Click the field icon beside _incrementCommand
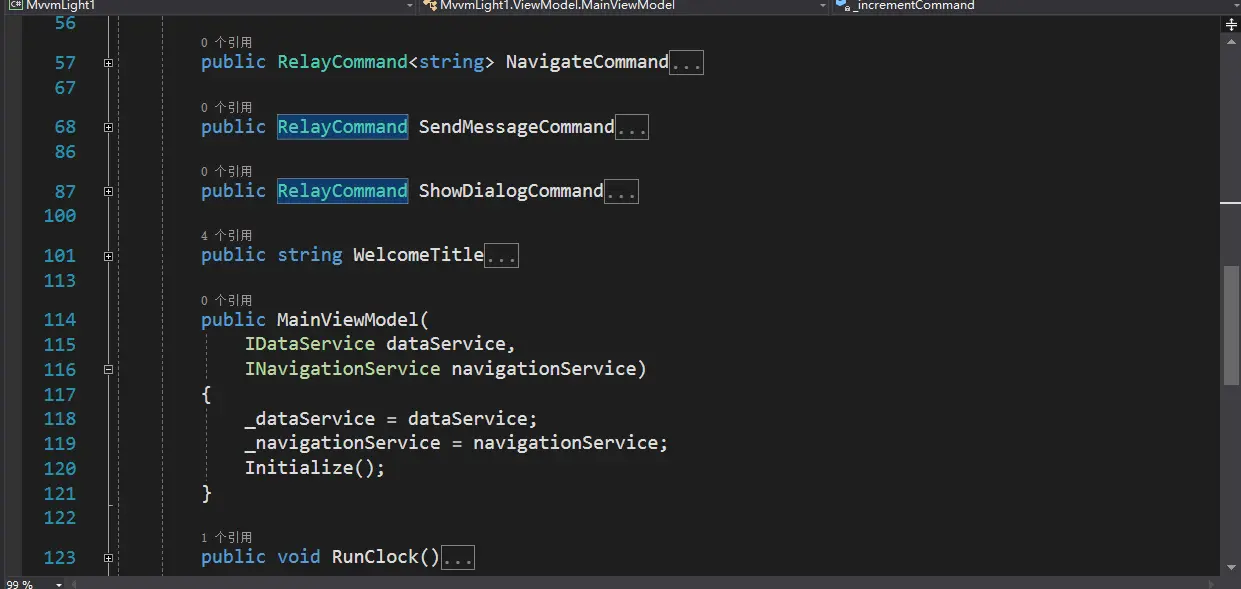Screen dimensions: 1241x589 click(x=842, y=5)
